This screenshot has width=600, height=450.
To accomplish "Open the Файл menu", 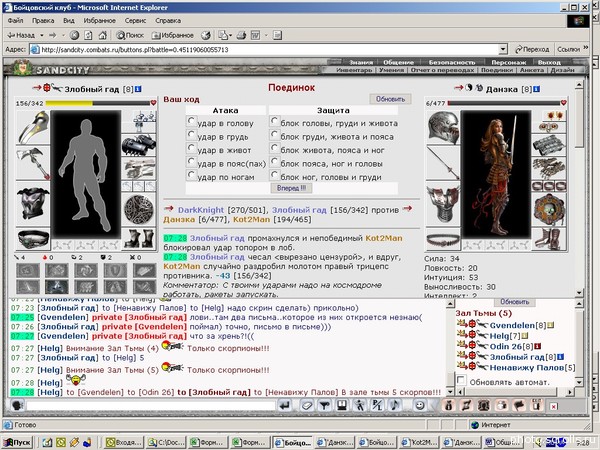I will pyautogui.click(x=15, y=21).
